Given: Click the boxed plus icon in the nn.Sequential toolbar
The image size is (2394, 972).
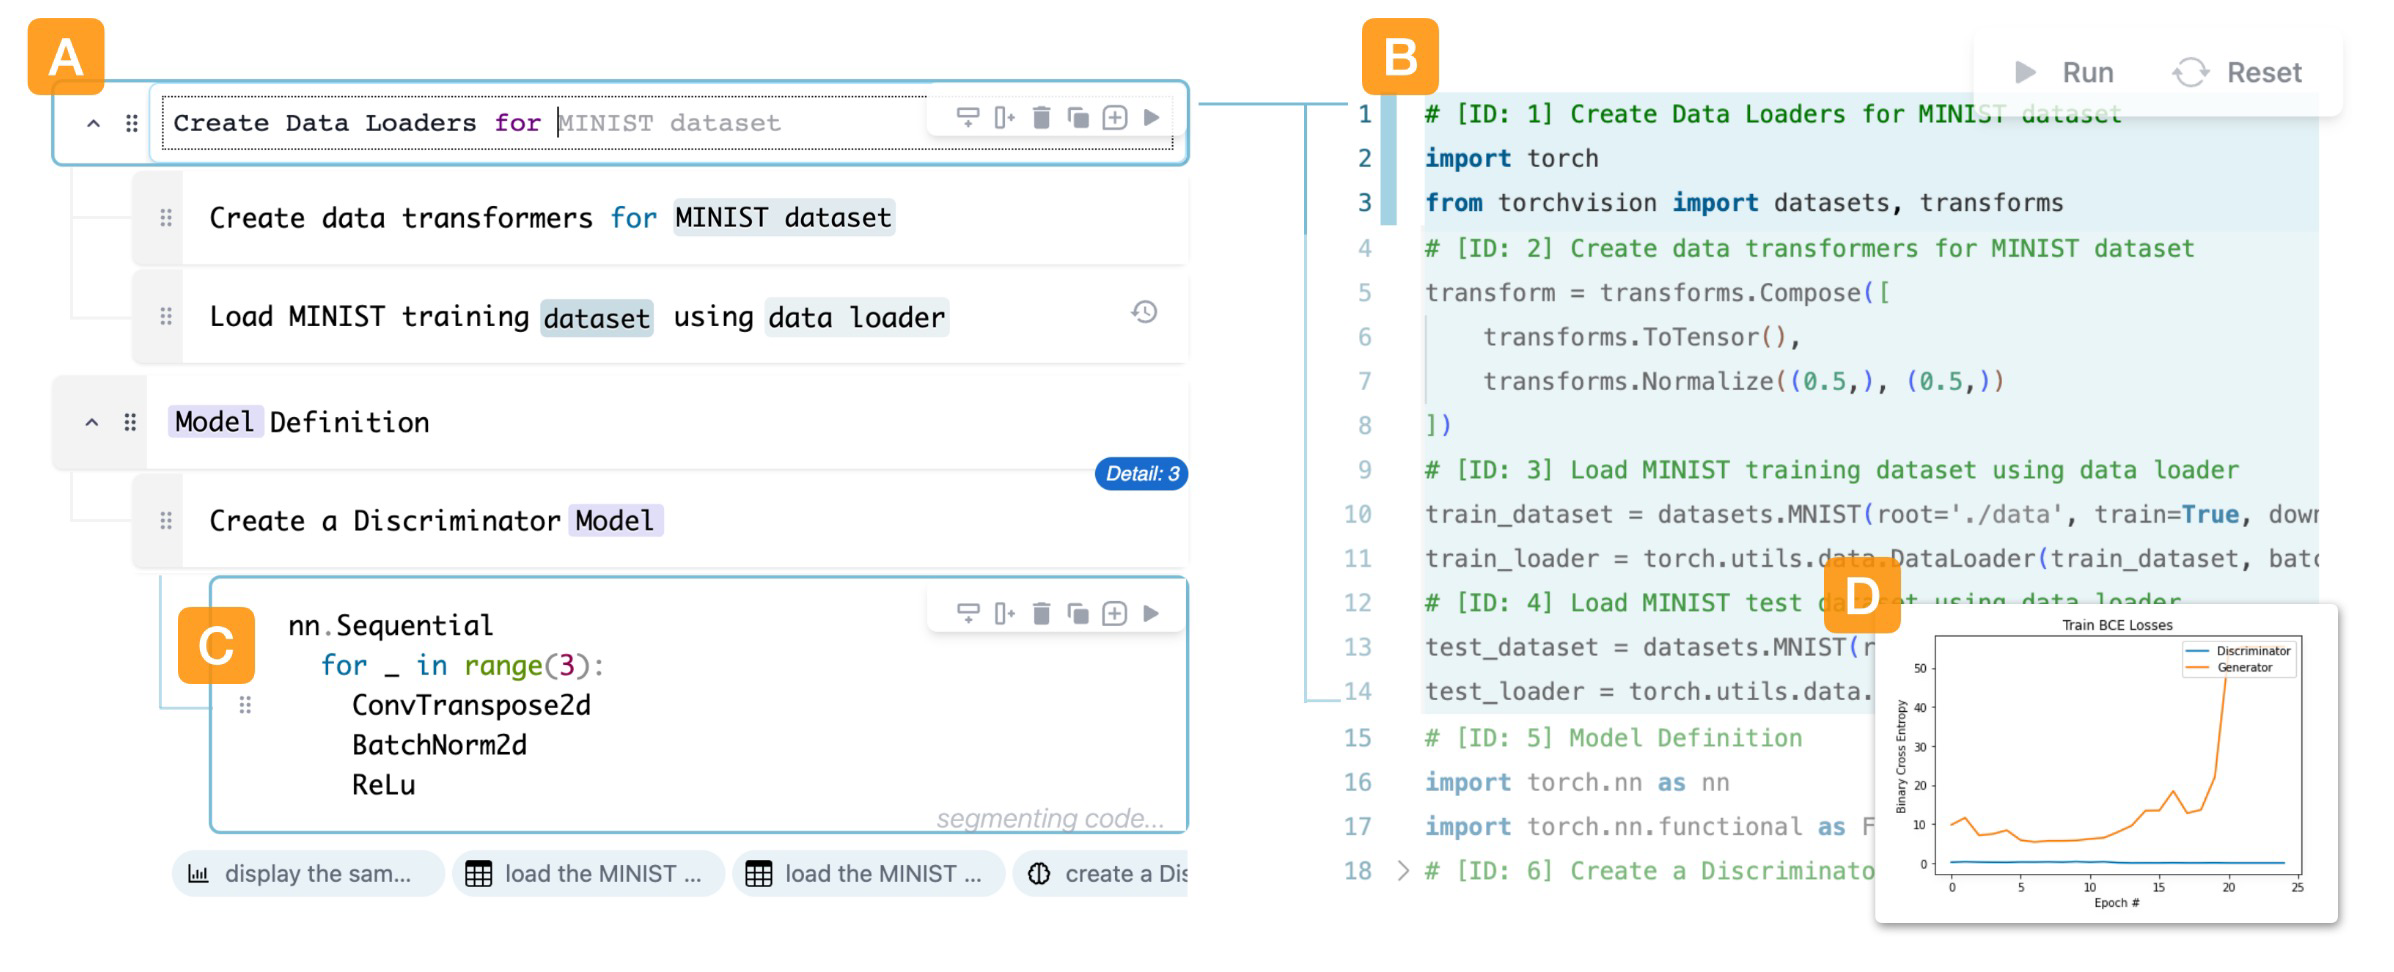Looking at the screenshot, I should [x=1114, y=613].
